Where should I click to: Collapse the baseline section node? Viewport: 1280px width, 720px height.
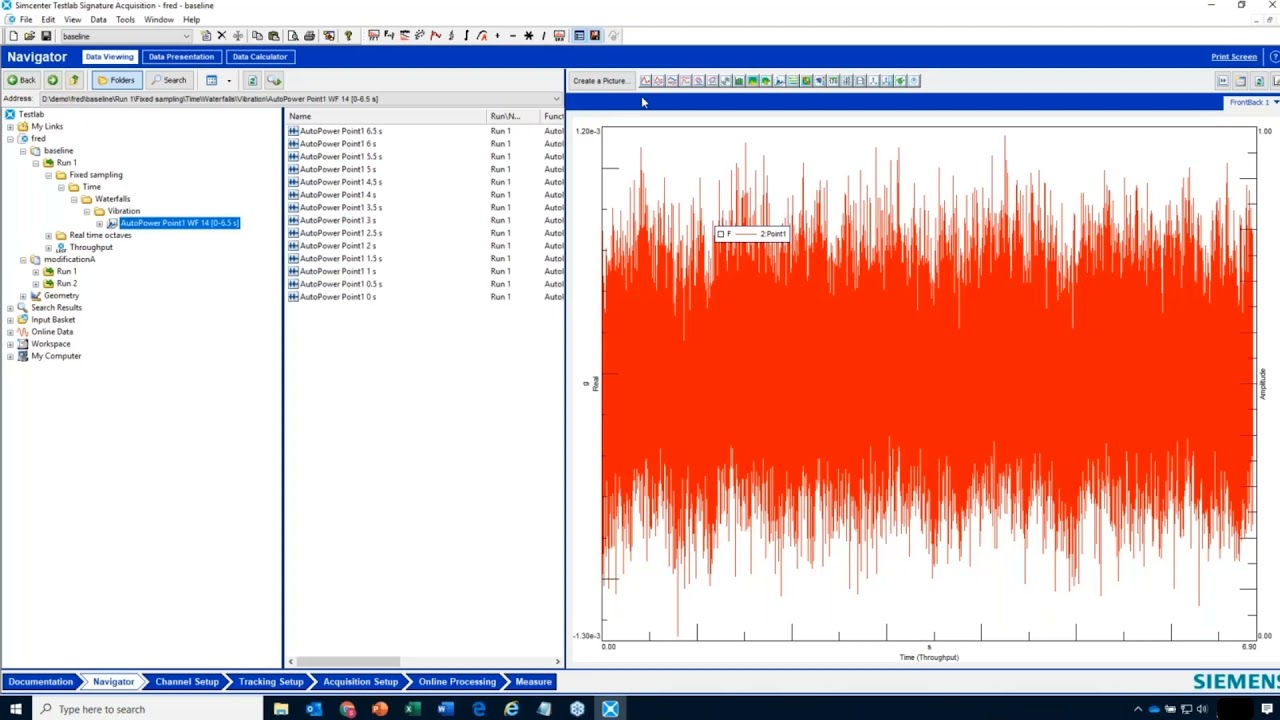pos(23,151)
